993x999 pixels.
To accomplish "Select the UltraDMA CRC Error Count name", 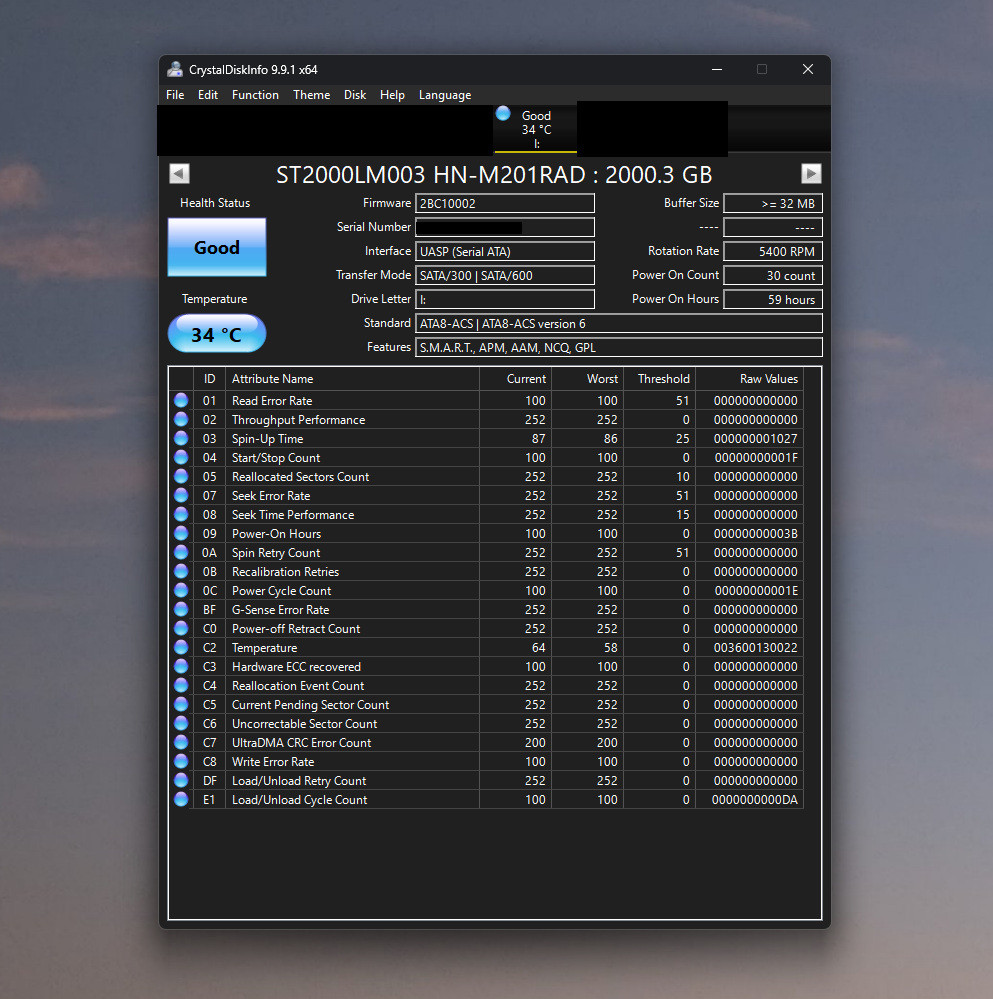I will [301, 743].
